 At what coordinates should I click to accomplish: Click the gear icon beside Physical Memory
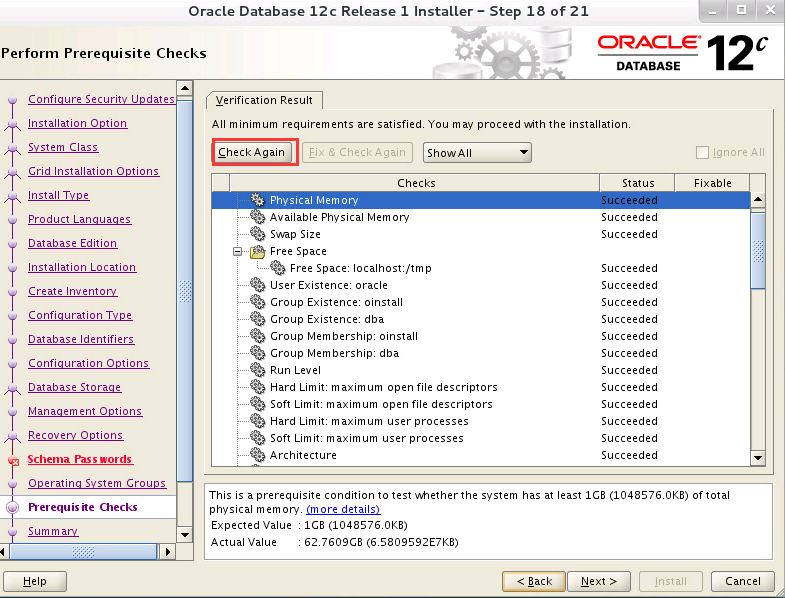(257, 200)
